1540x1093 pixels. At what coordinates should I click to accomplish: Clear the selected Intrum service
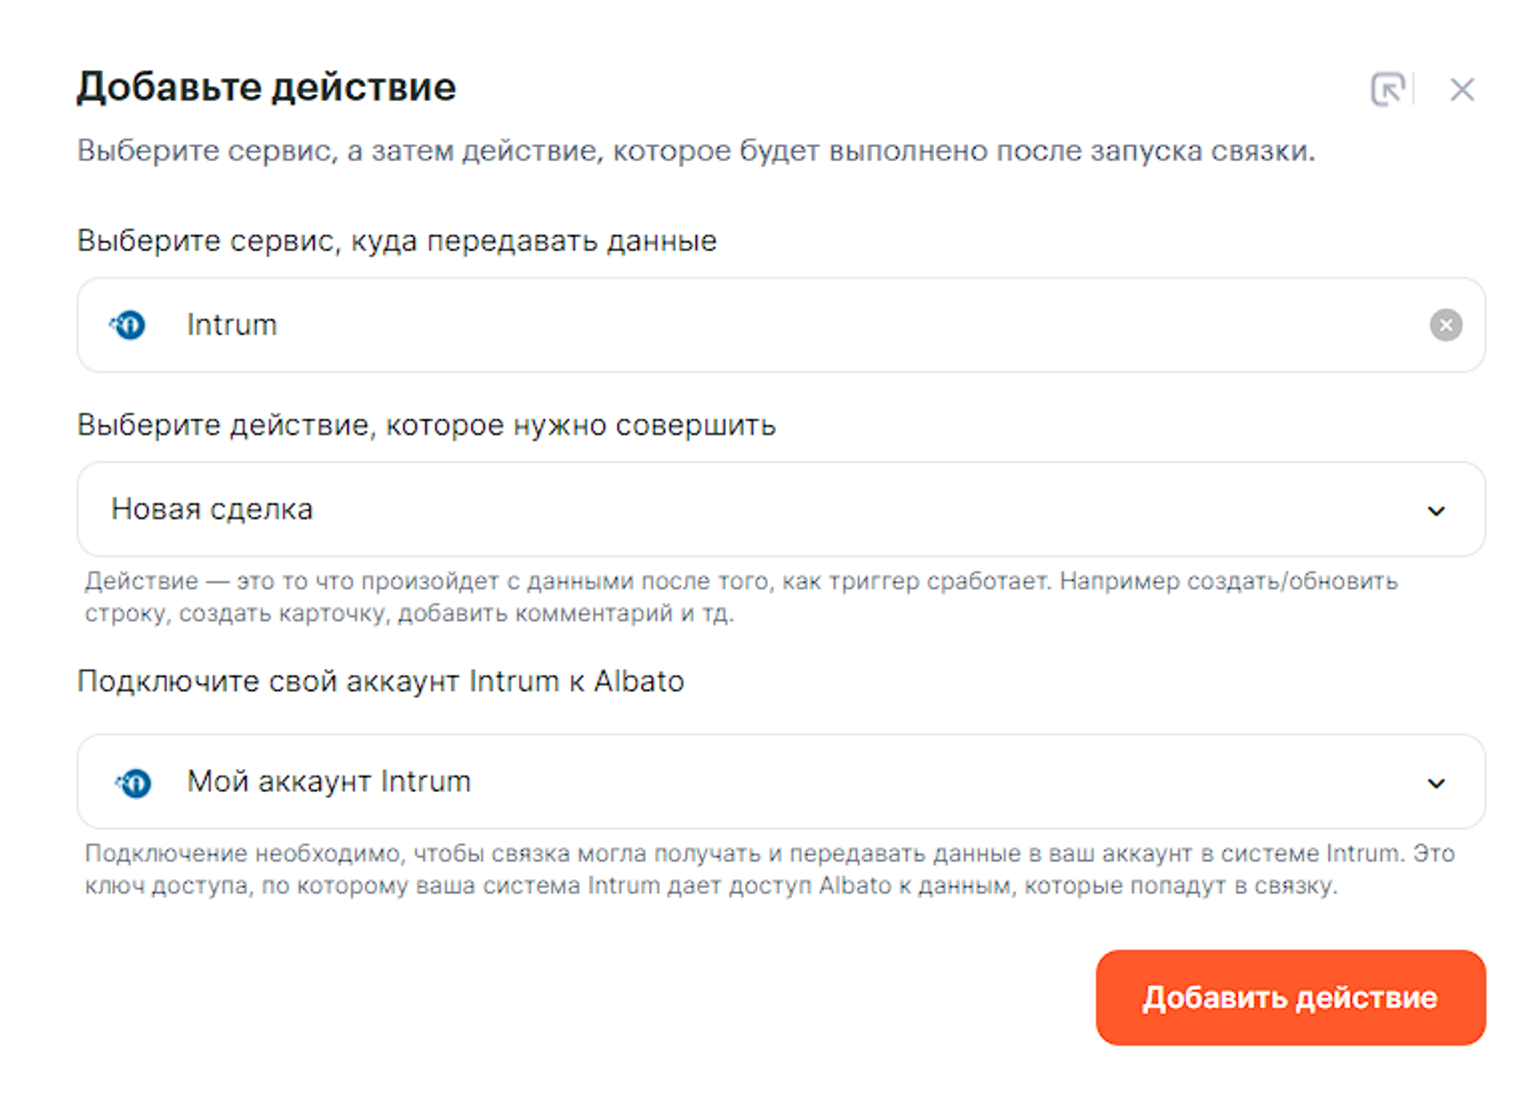coord(1445,325)
